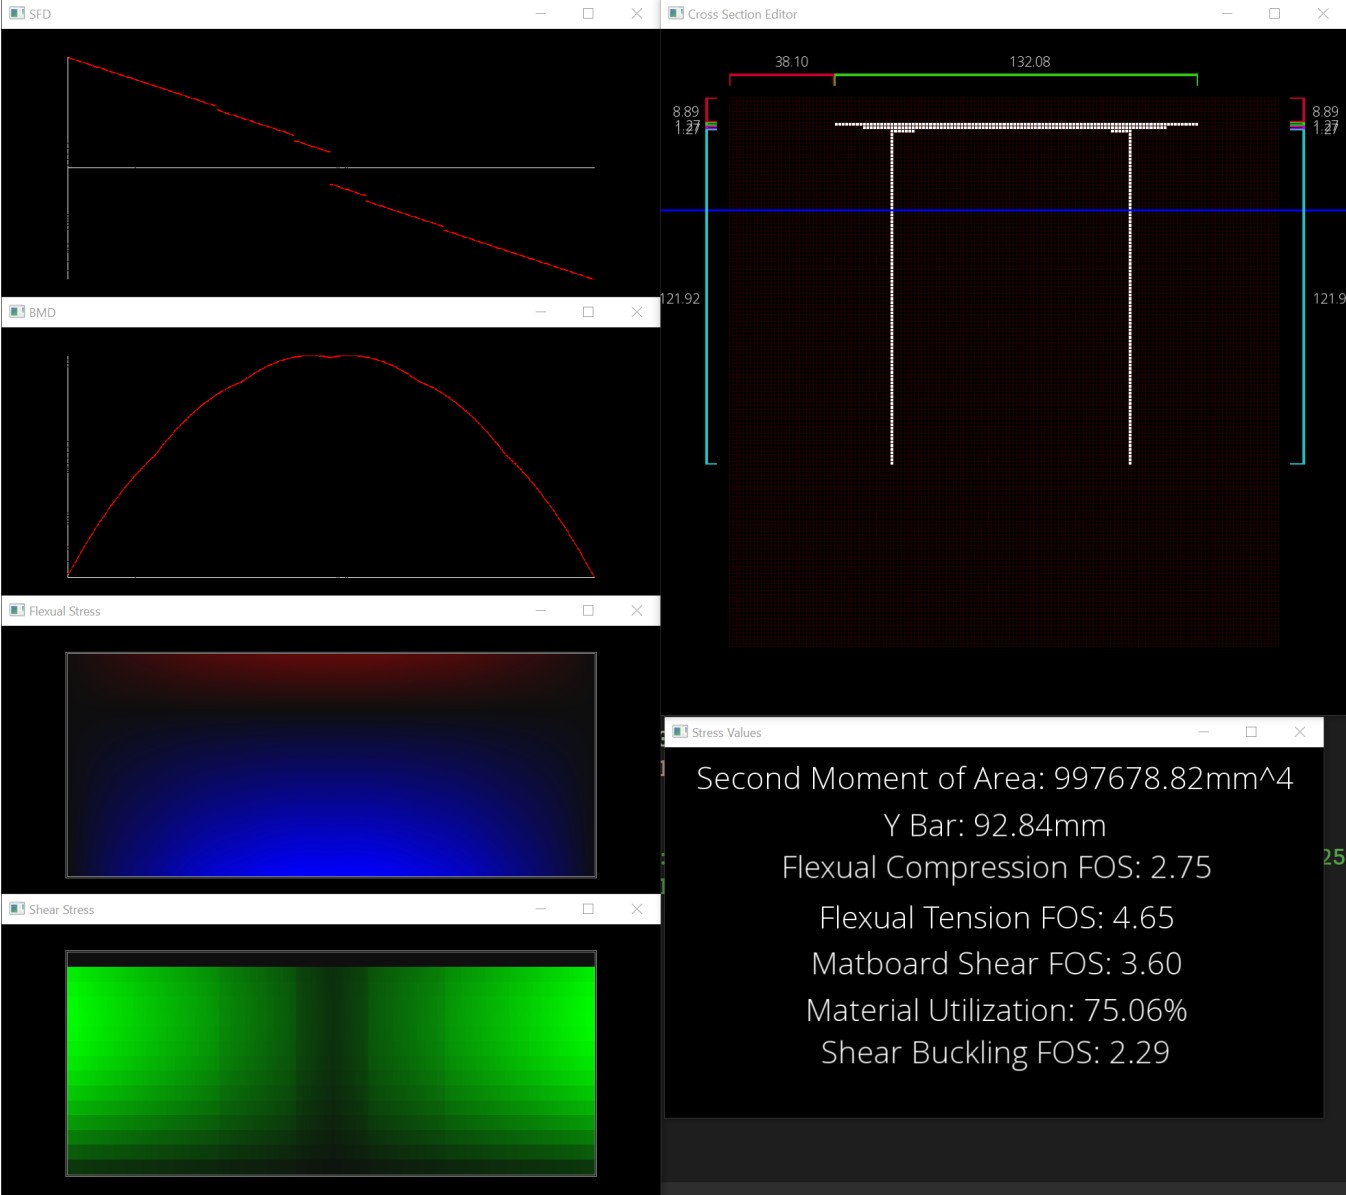Maximize the Cross Section Editor window
This screenshot has height=1195, width=1346.
click(1274, 14)
